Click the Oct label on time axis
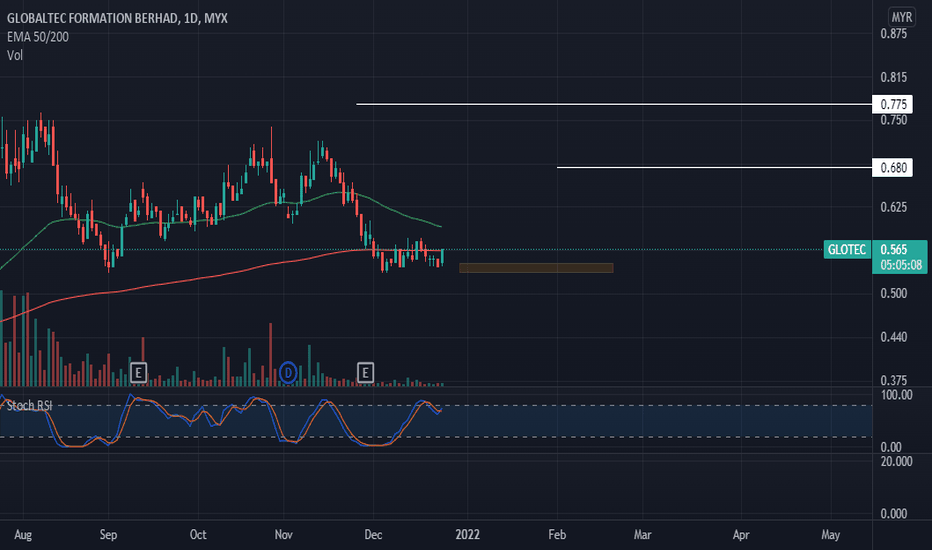 click(198, 535)
